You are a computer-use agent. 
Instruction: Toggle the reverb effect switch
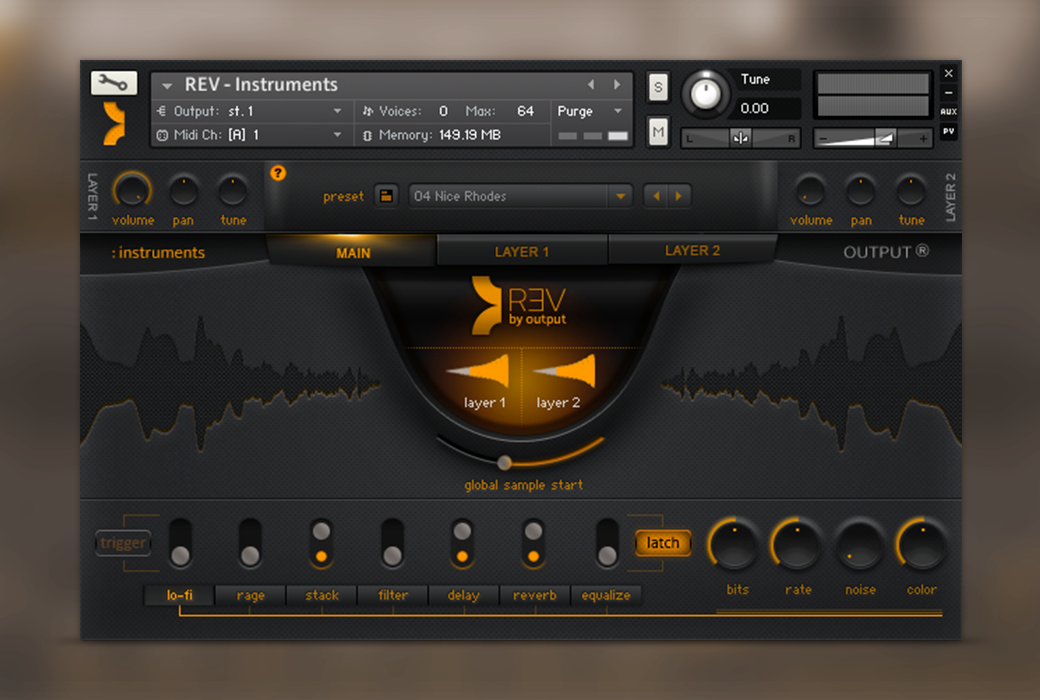(533, 543)
